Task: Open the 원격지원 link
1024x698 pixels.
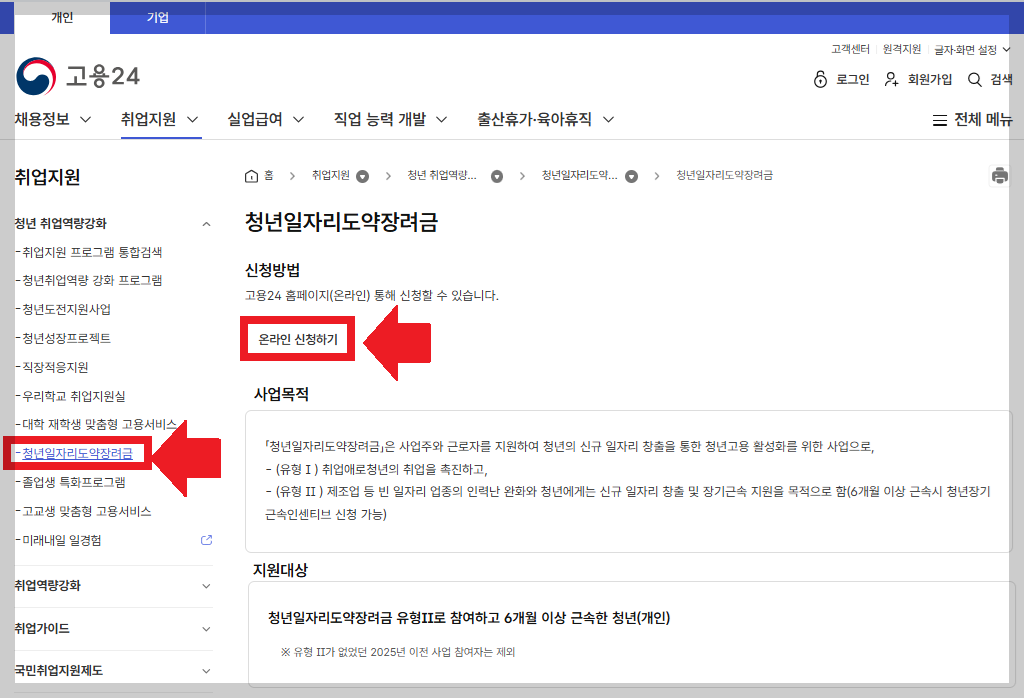Action: click(902, 50)
